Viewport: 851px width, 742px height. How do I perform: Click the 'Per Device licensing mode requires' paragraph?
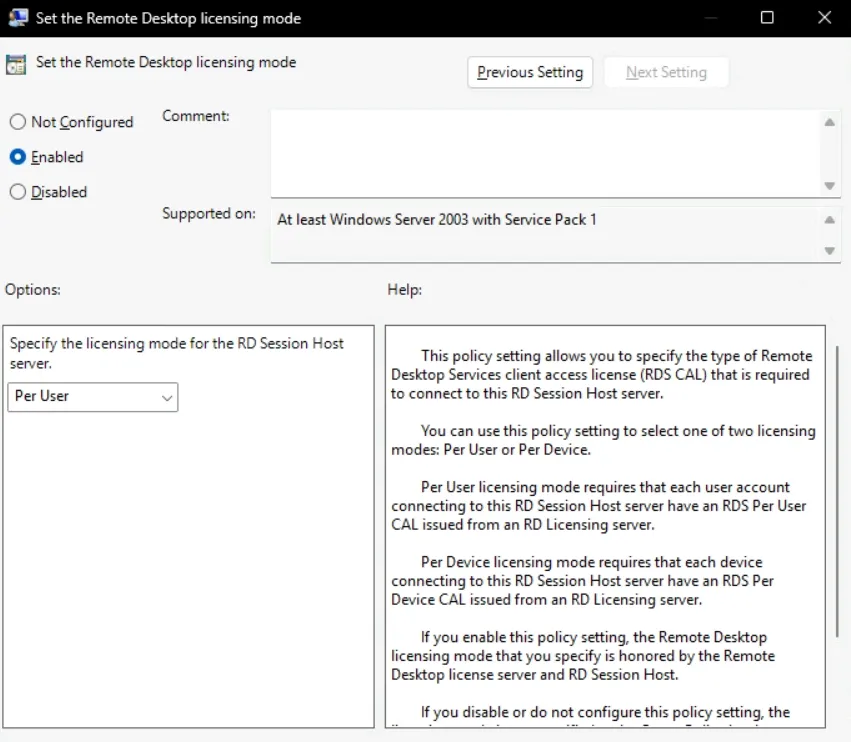[582, 581]
